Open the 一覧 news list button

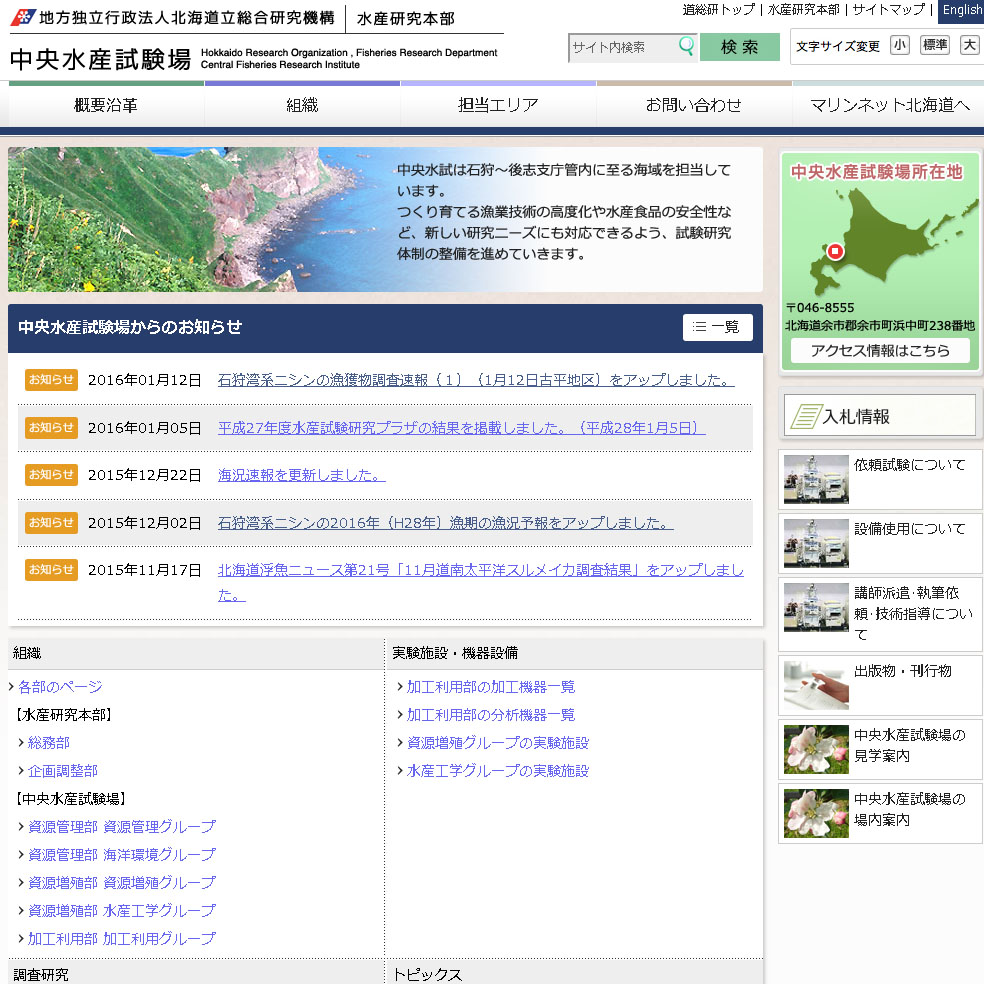click(717, 327)
